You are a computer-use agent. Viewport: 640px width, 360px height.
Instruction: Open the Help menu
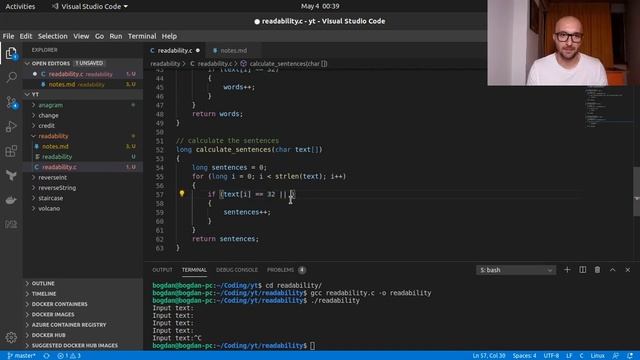(169, 36)
